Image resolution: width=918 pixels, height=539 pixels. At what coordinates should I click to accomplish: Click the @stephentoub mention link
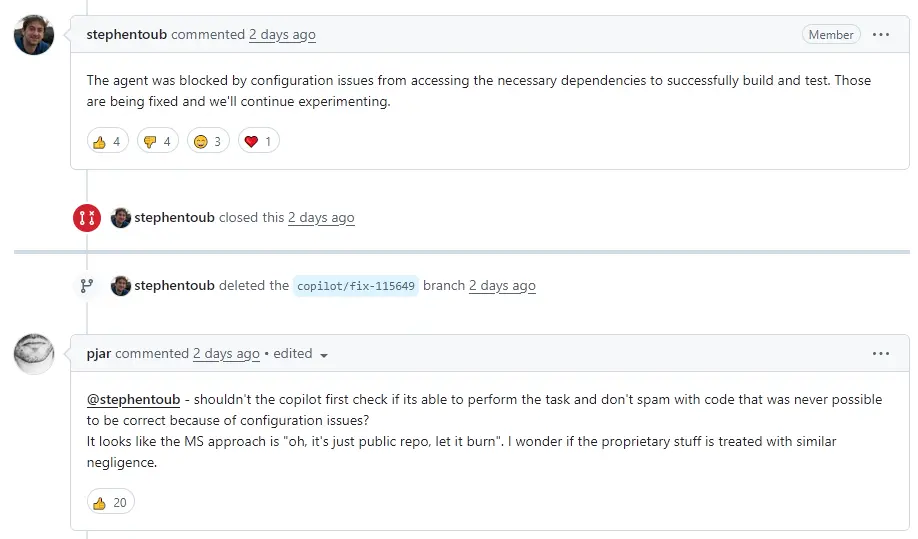[133, 399]
